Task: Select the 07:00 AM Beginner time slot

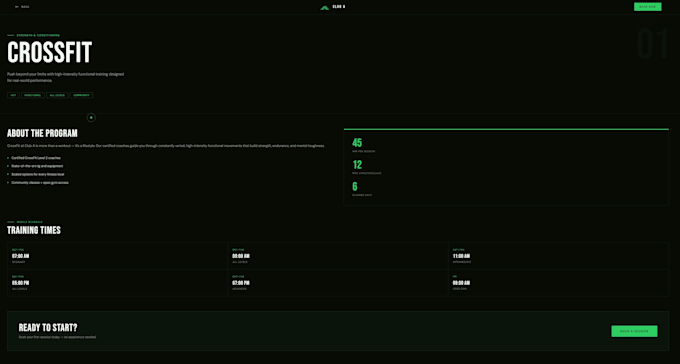Action: 118,256
